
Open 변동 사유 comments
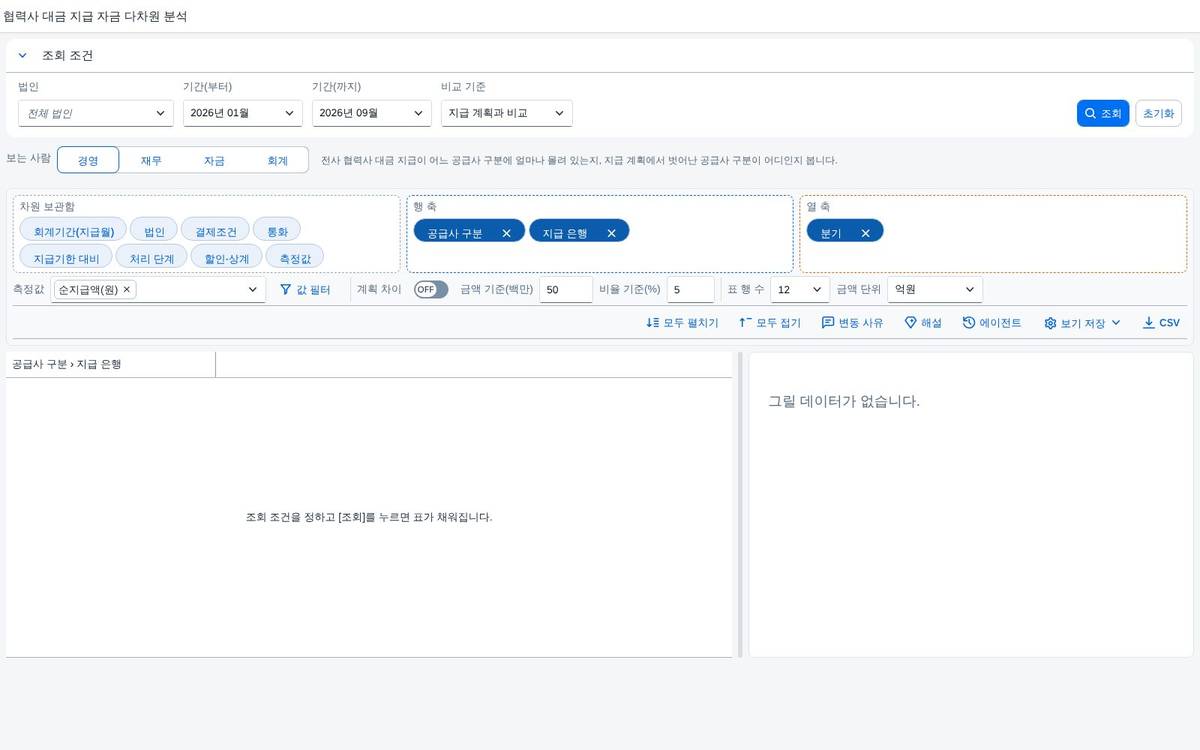[853, 323]
